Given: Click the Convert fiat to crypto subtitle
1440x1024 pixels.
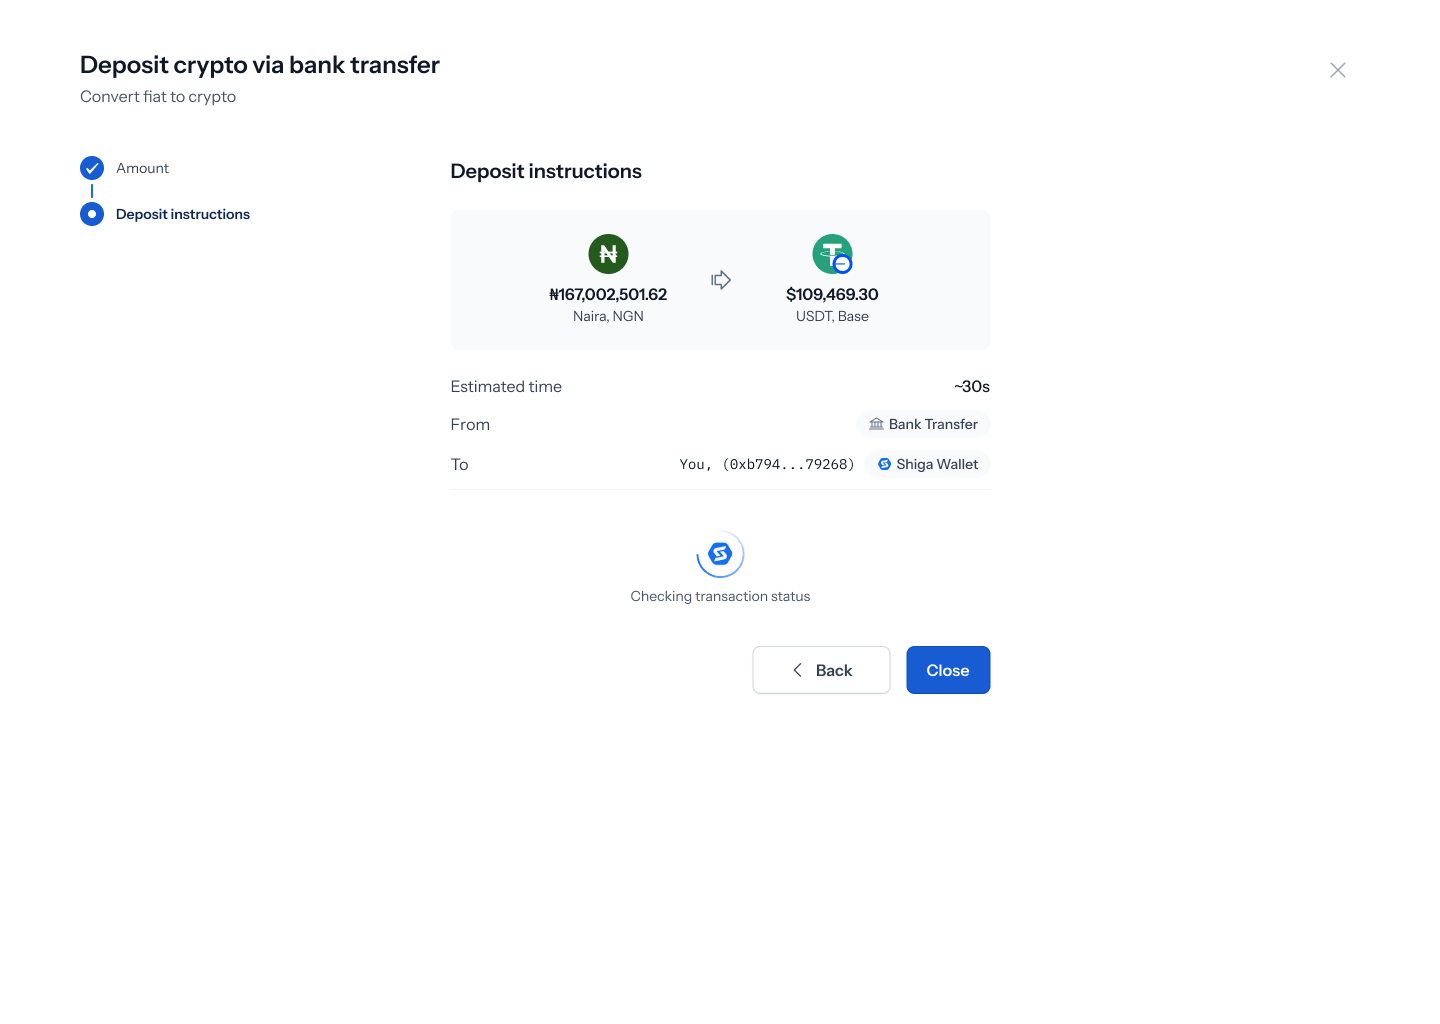Looking at the screenshot, I should 158,96.
